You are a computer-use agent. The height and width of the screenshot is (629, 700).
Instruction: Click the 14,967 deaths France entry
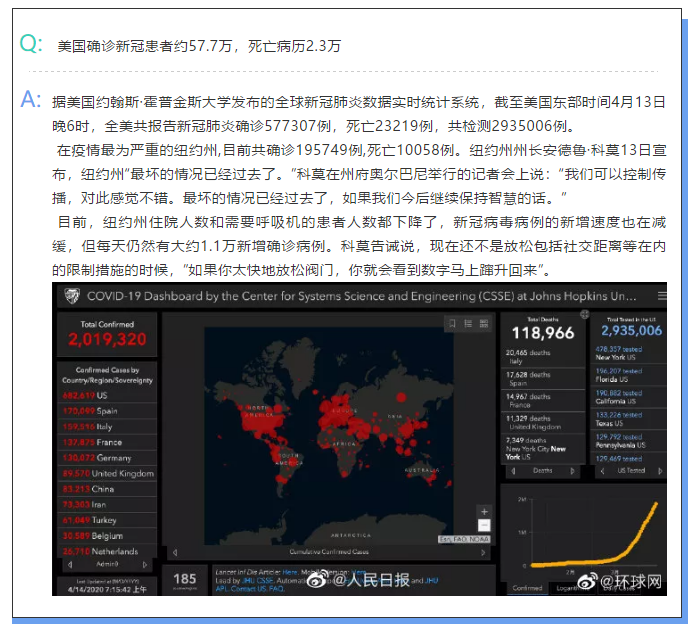pos(543,400)
